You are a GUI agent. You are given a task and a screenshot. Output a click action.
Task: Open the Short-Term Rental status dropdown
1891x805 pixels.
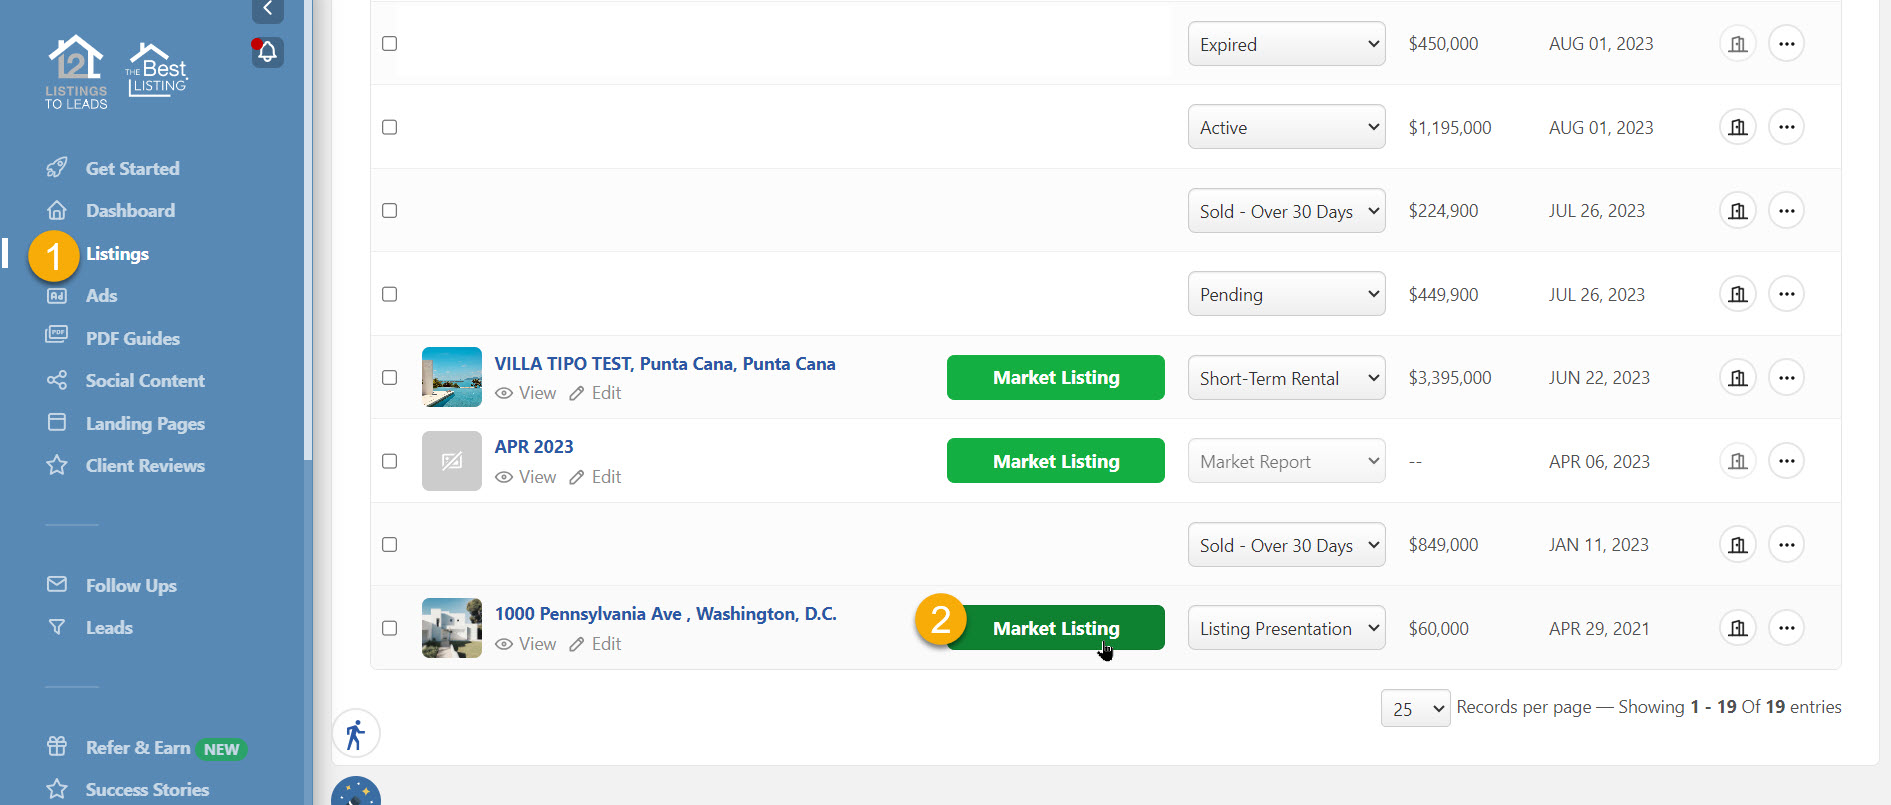1286,378
